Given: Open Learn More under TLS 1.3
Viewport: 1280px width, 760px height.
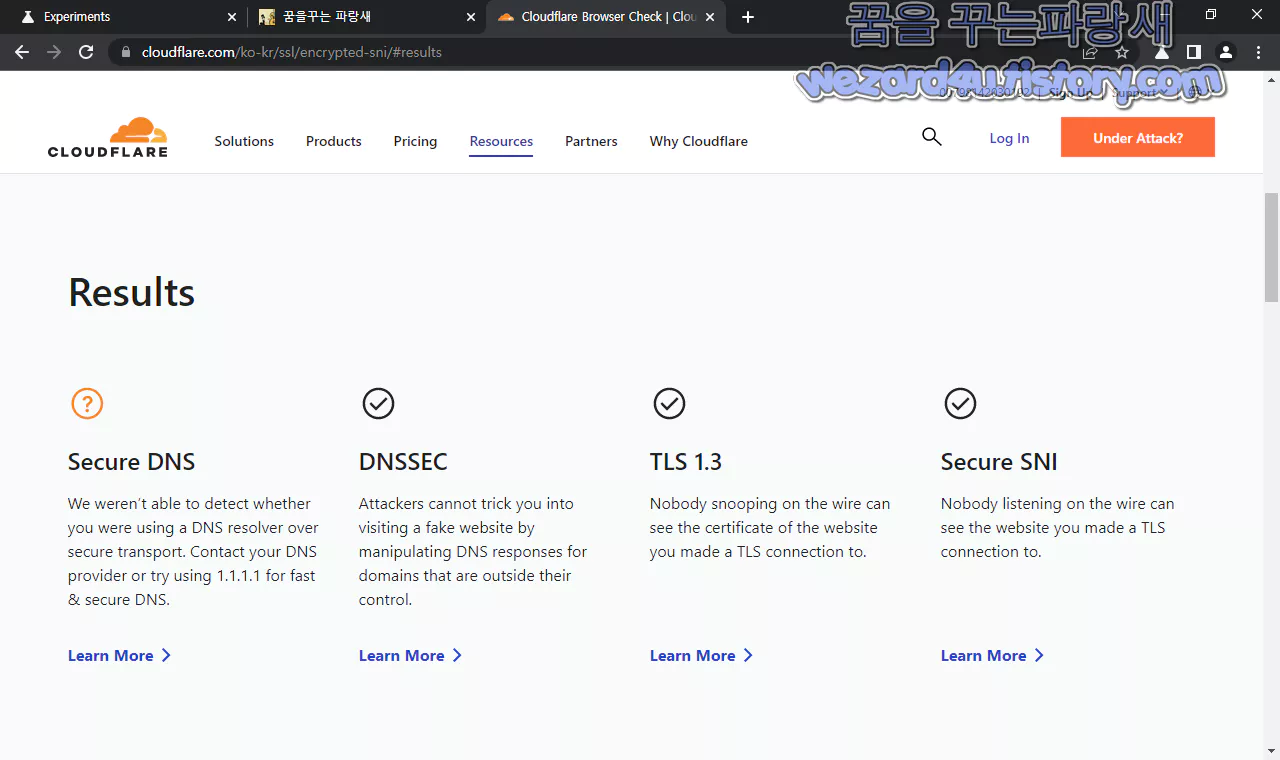Looking at the screenshot, I should (692, 655).
